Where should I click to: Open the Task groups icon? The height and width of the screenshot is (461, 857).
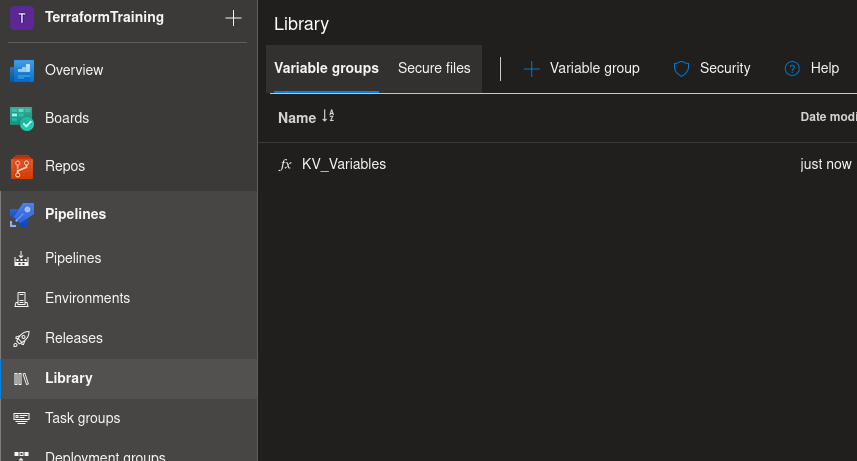21,418
